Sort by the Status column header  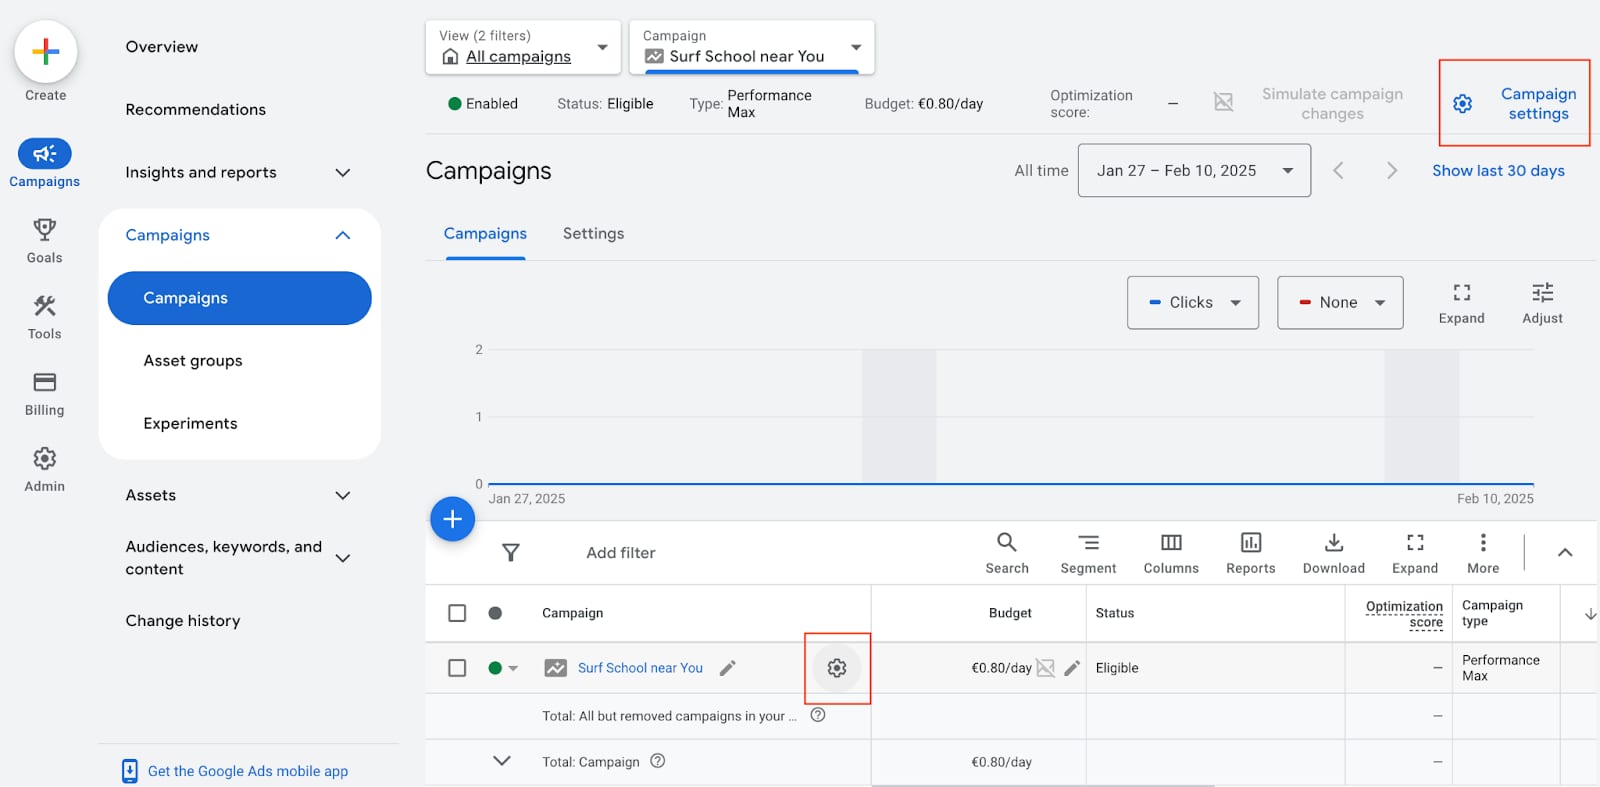1115,613
